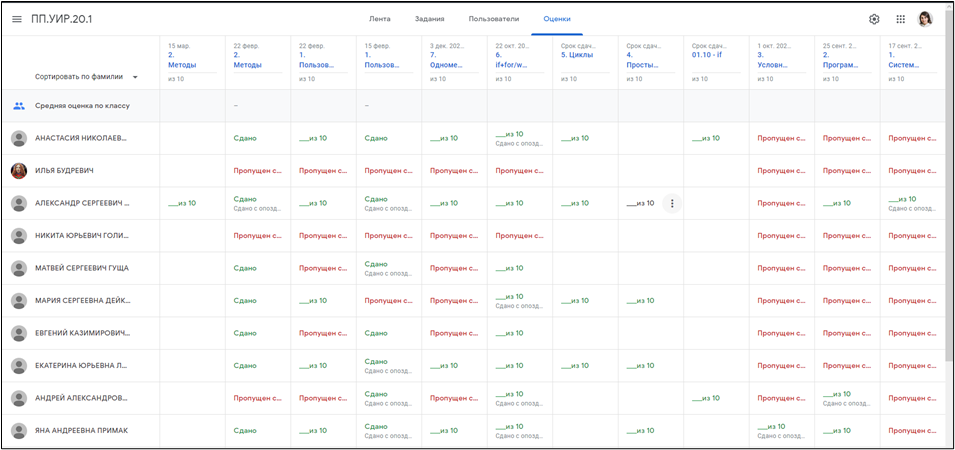
Task: Open the Пользователи tab
Action: pos(494,19)
